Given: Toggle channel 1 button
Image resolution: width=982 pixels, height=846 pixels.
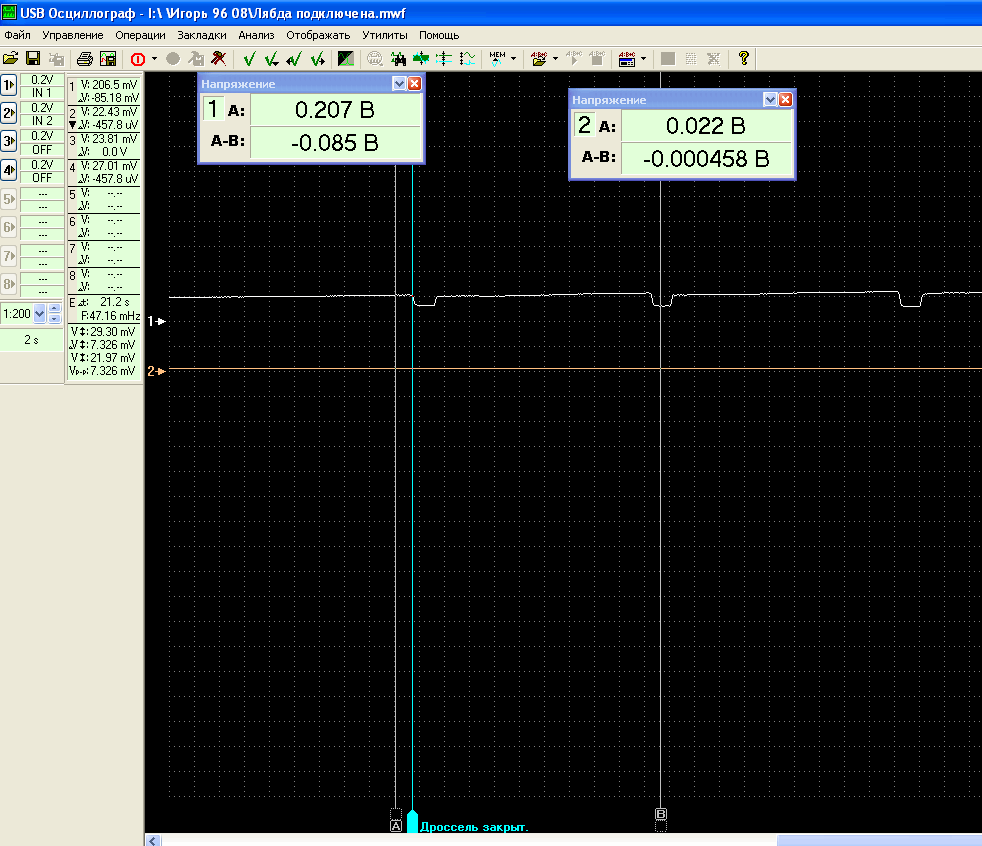Looking at the screenshot, I should tap(9, 84).
